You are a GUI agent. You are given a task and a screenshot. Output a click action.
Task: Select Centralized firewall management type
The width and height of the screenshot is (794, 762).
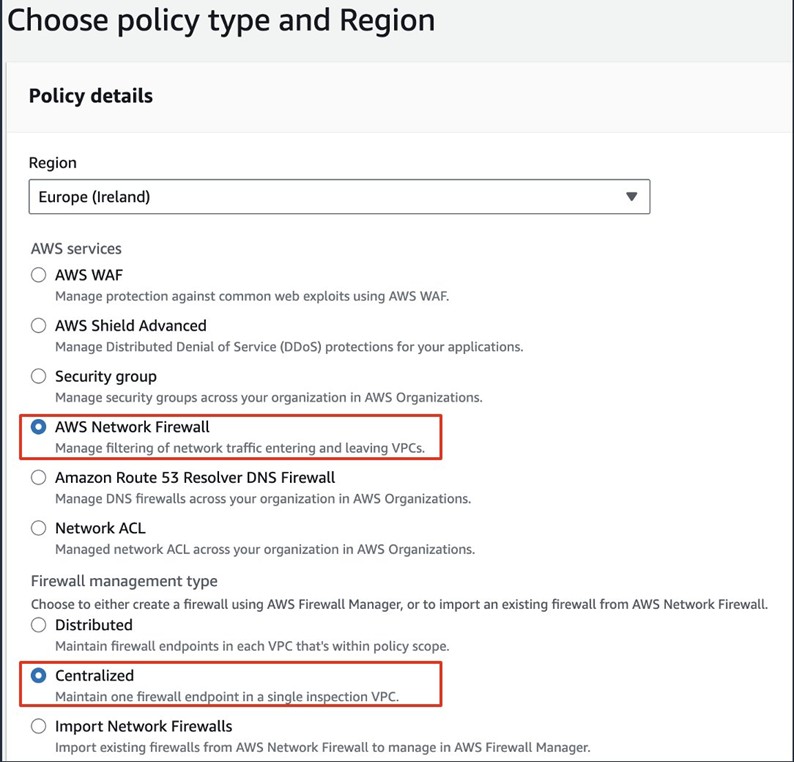[39, 676]
